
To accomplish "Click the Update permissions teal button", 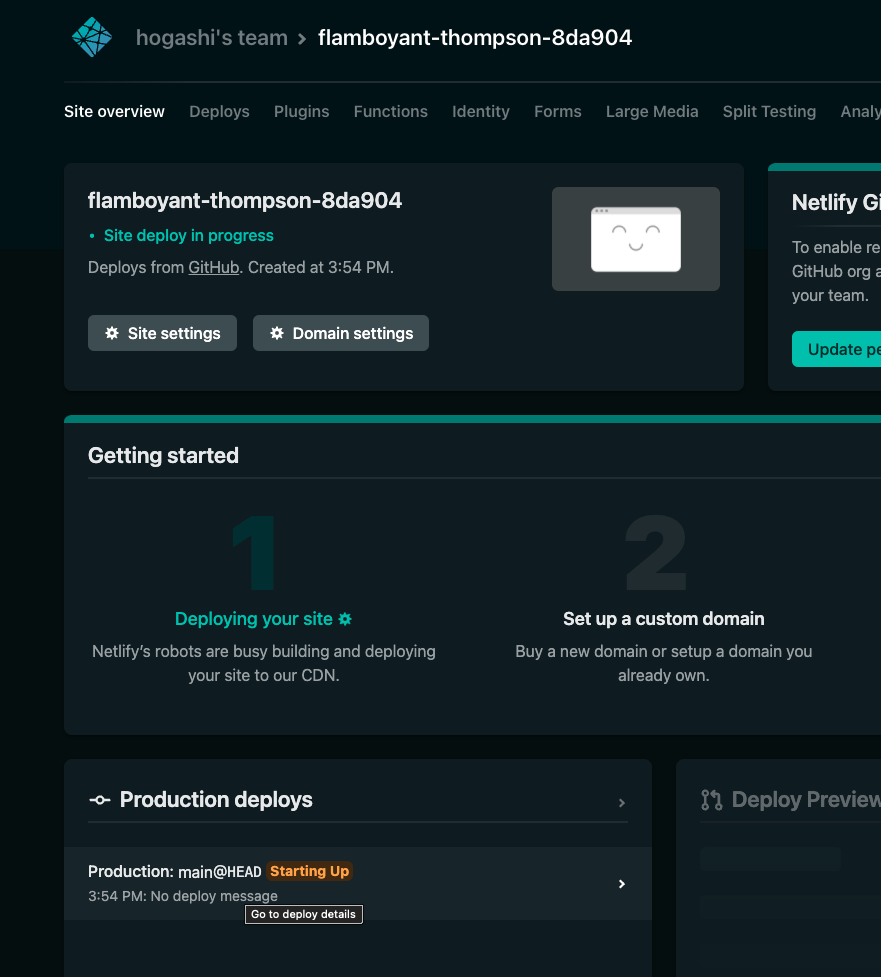I will [836, 349].
